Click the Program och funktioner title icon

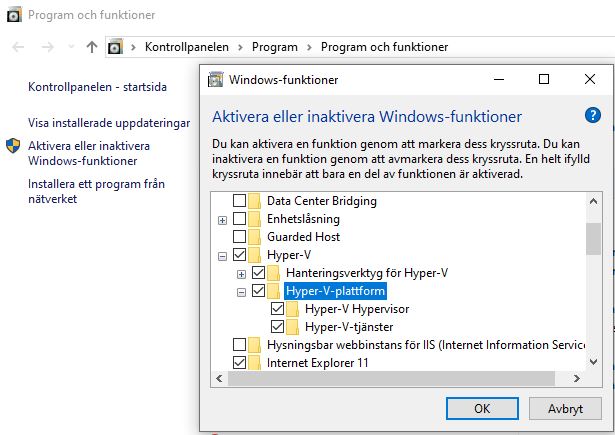[14, 15]
